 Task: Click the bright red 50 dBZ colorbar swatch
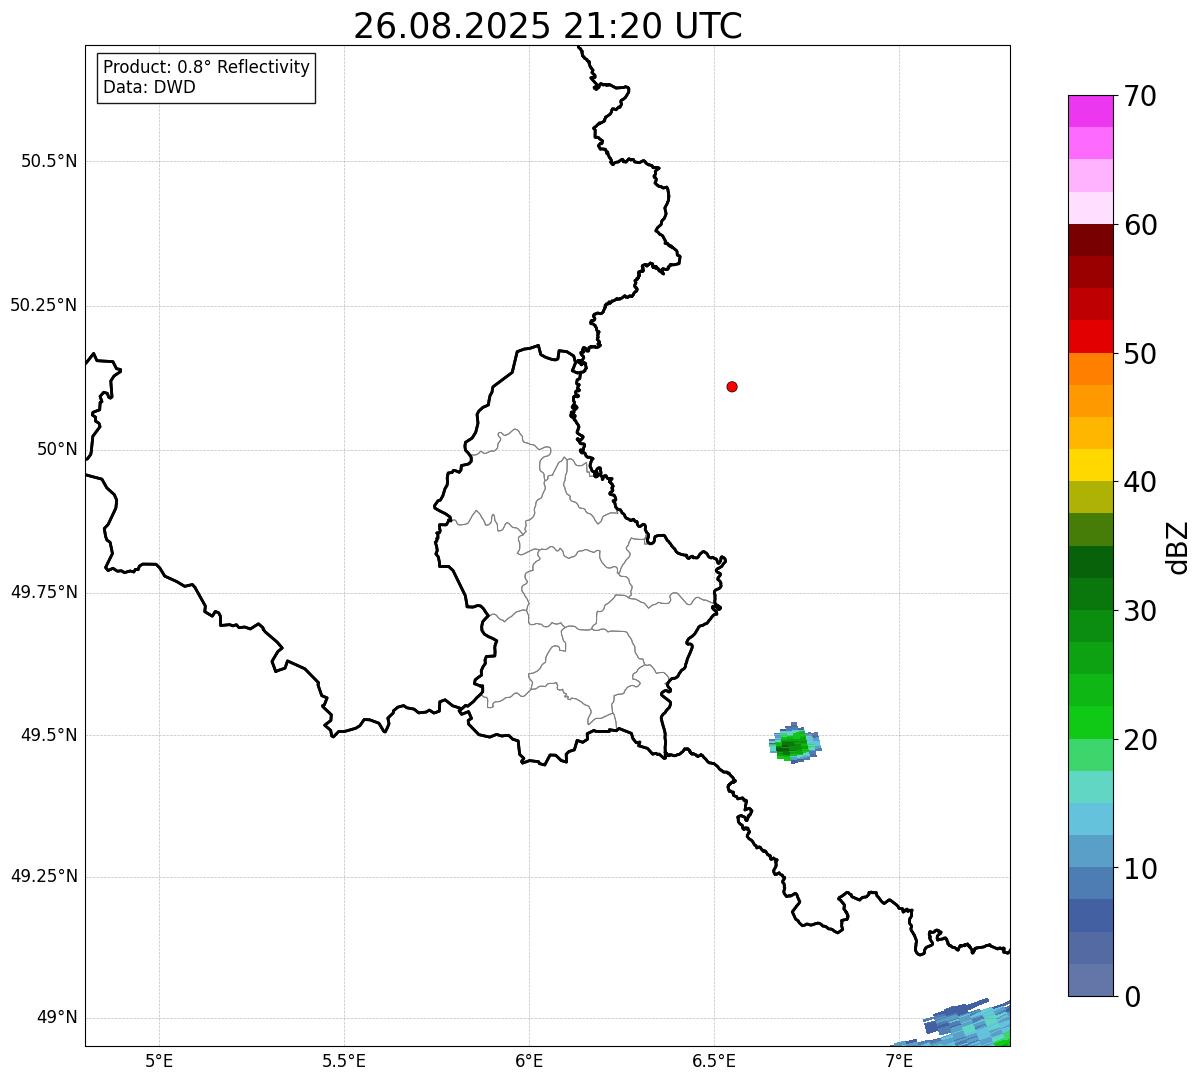coord(1091,336)
